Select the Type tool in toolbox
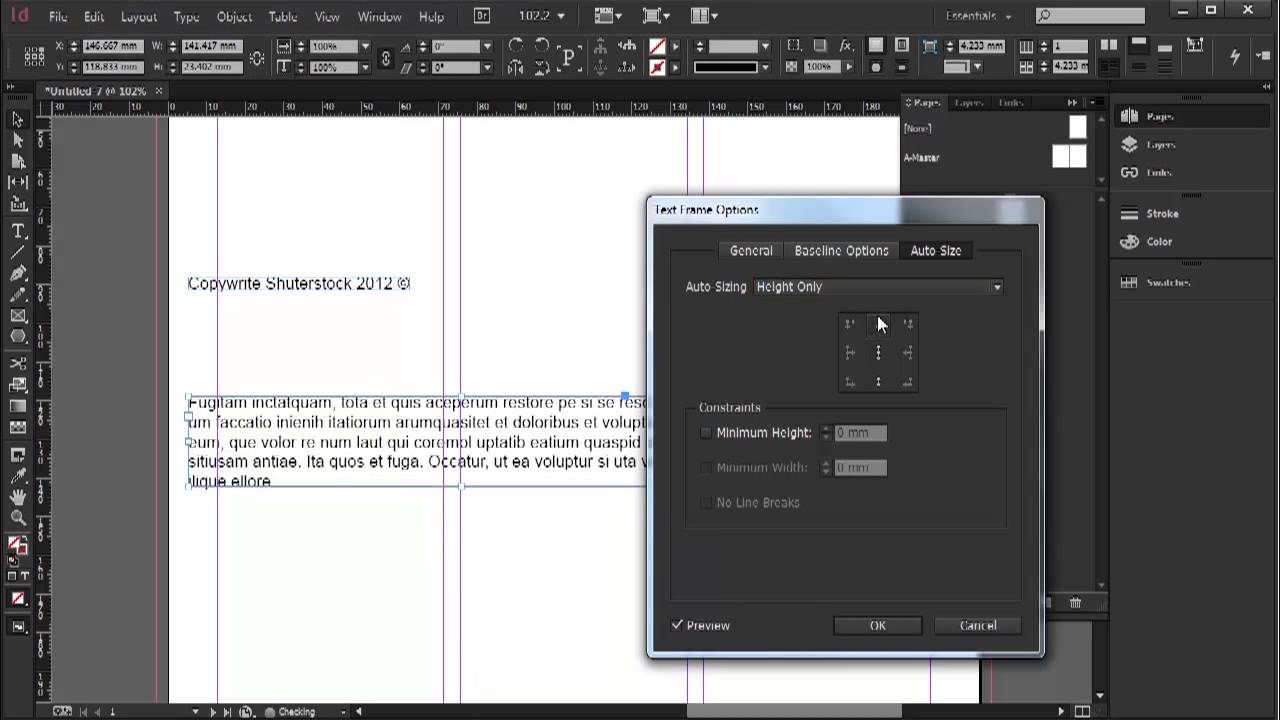Viewport: 1280px width, 720px height. [x=18, y=230]
